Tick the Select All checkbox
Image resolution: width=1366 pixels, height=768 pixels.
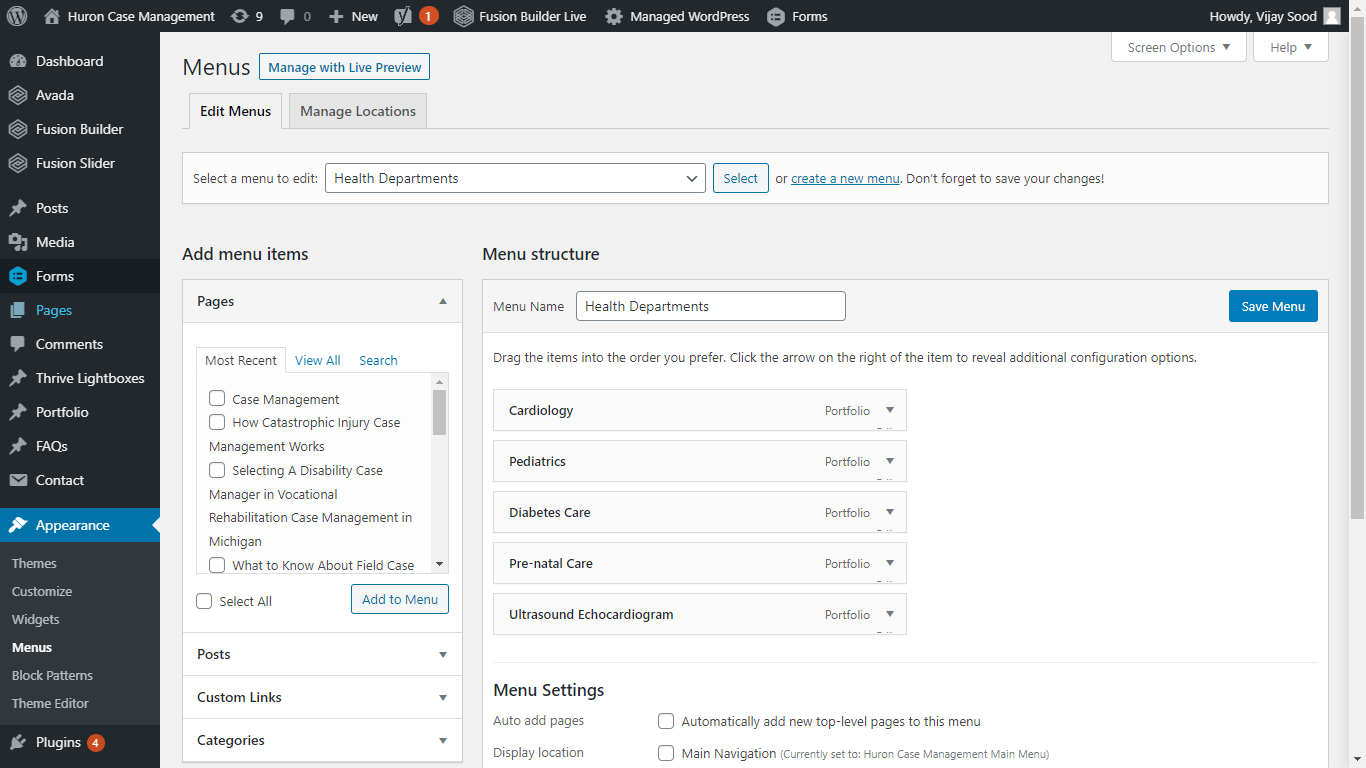click(x=205, y=601)
